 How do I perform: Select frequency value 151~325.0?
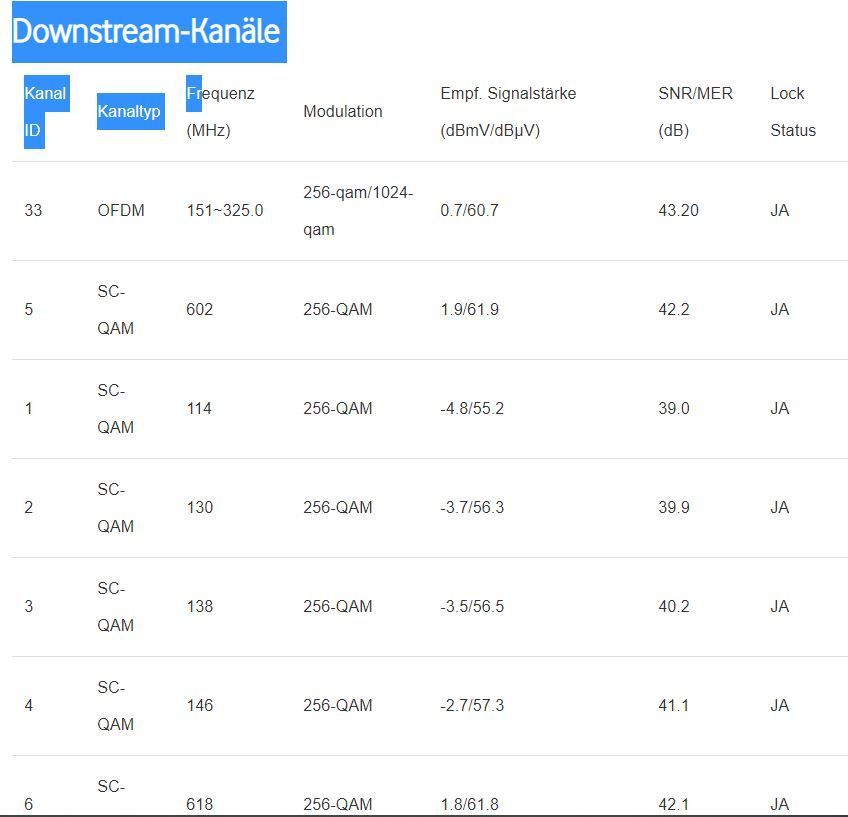point(224,210)
